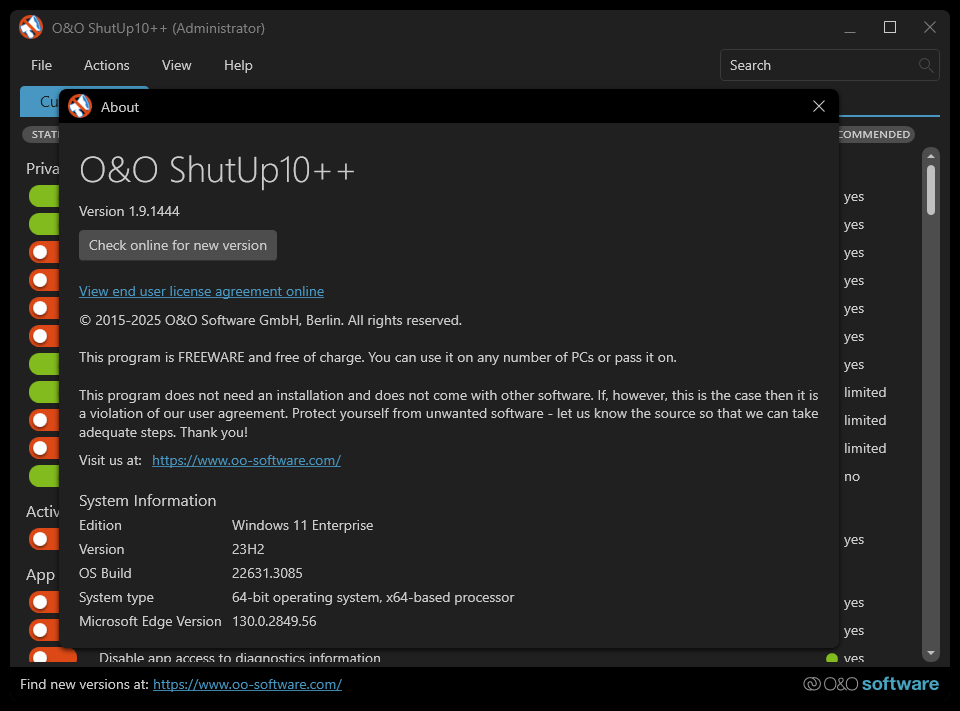Click the magnifier icon in the Search box
The width and height of the screenshot is (960, 711).
(926, 65)
